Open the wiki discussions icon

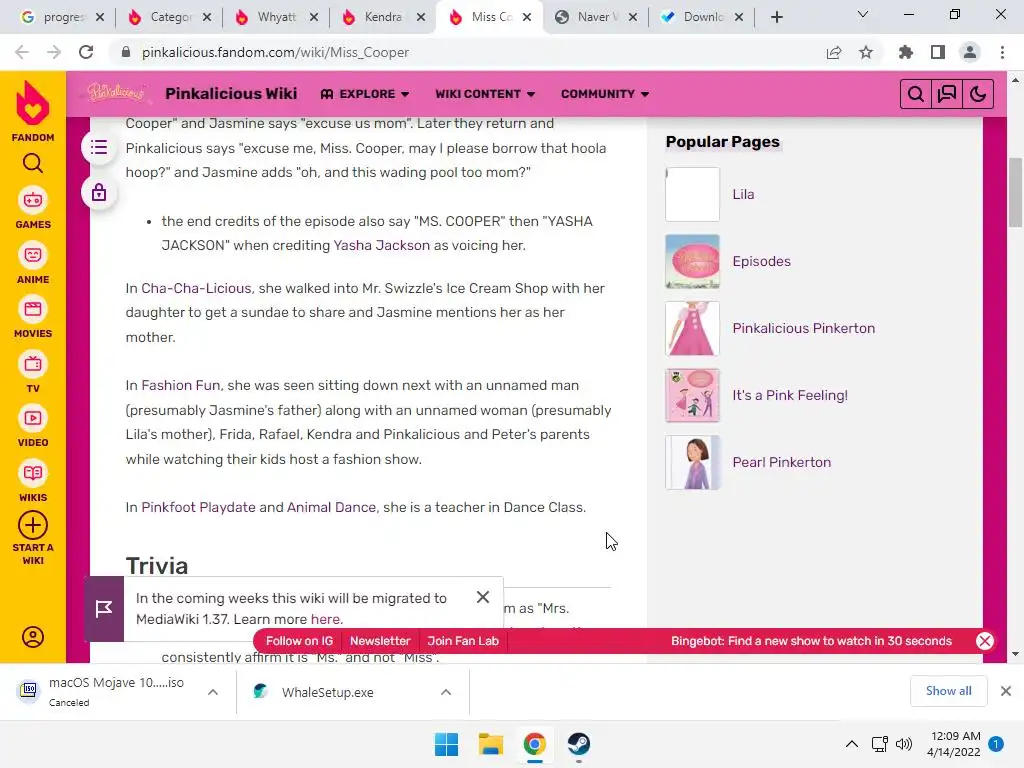click(x=947, y=94)
